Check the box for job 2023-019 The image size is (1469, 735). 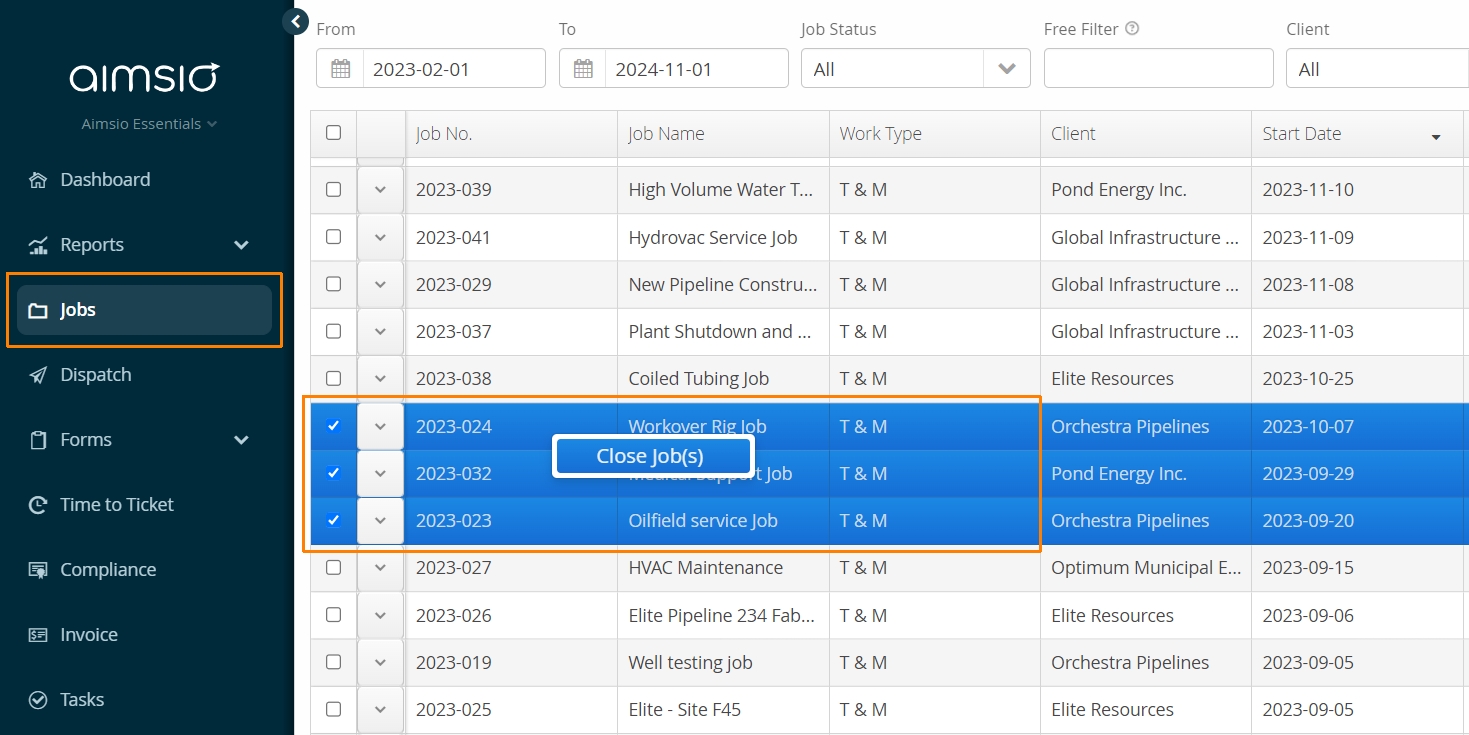click(334, 662)
